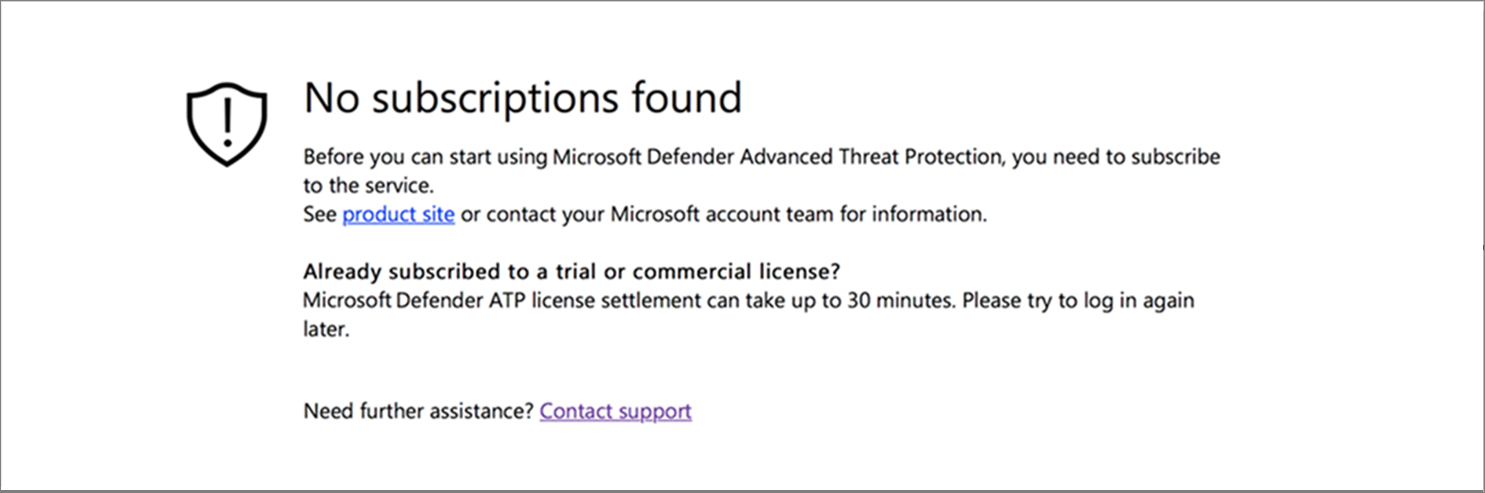Click the shield warning icon

(227, 123)
